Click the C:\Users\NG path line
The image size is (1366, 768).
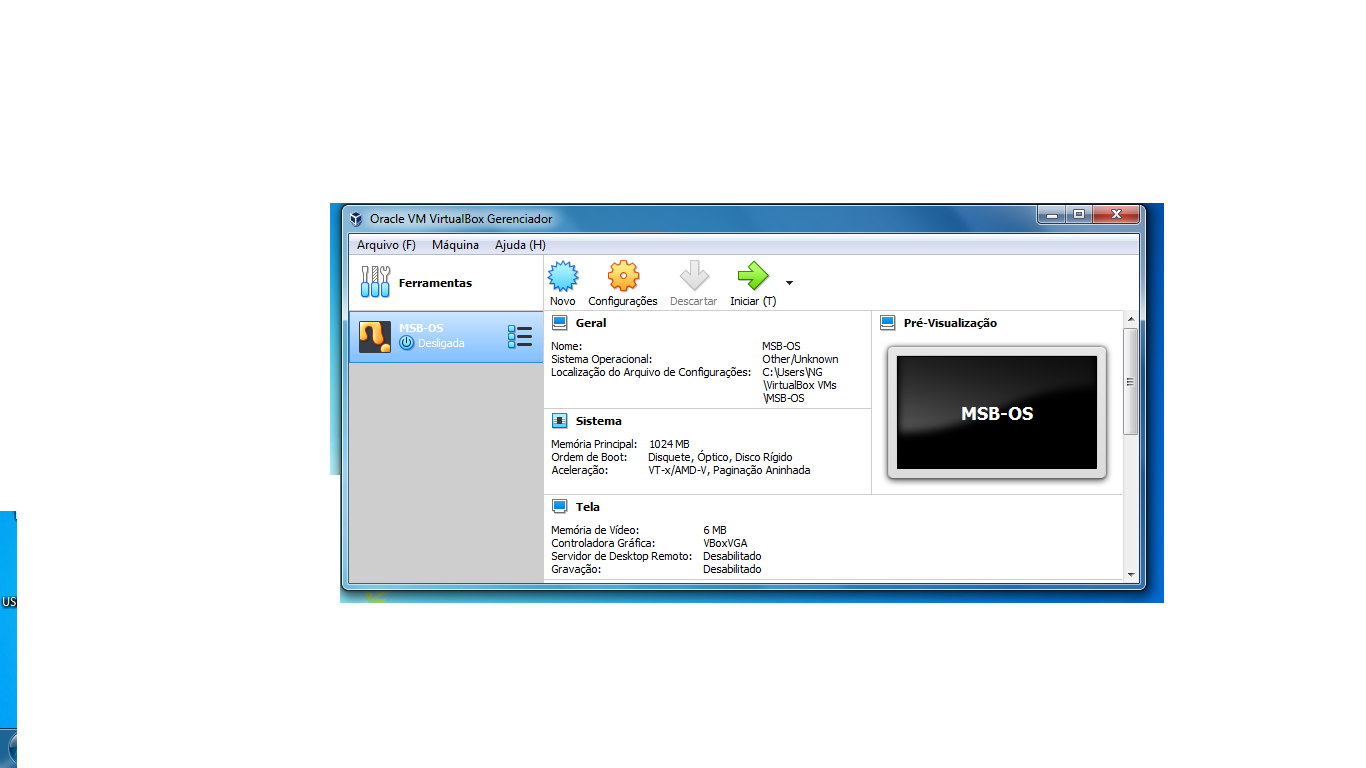(x=792, y=372)
